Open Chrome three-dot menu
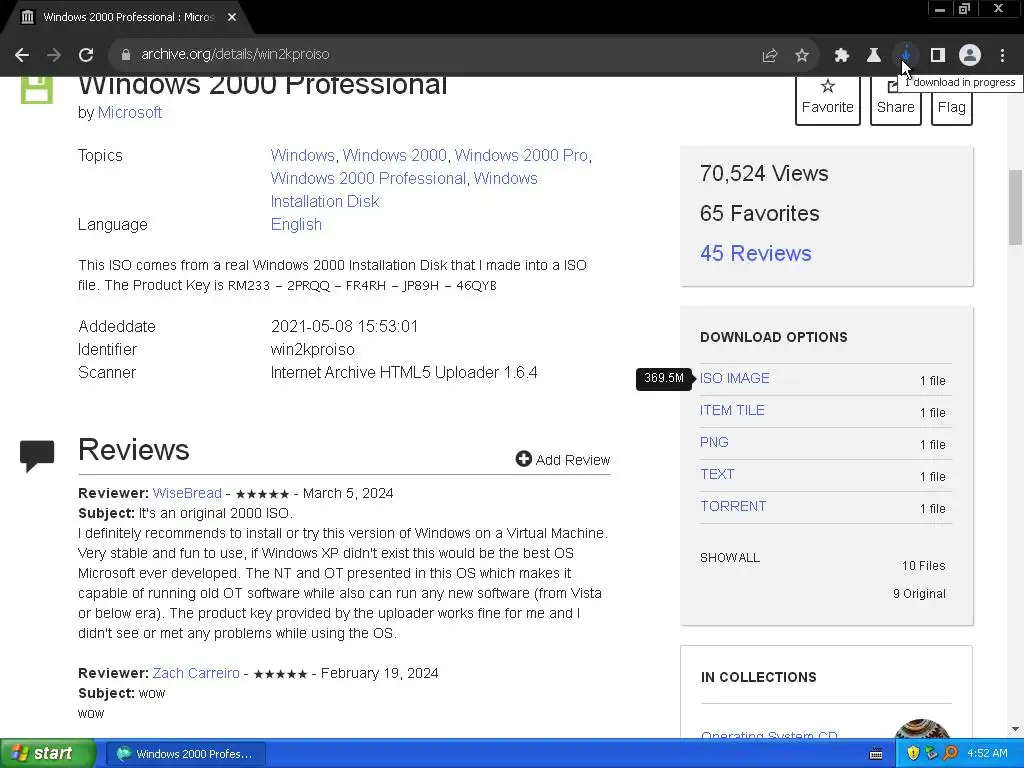 coord(1002,56)
